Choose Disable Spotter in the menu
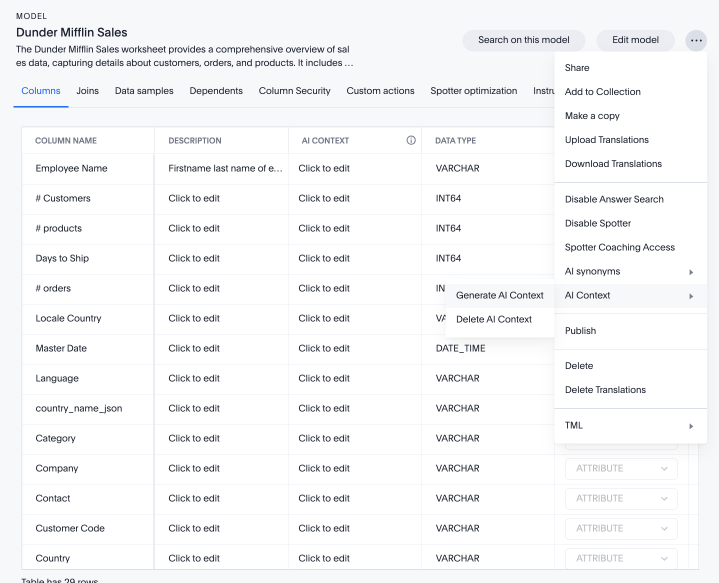The height and width of the screenshot is (583, 719). pos(598,224)
